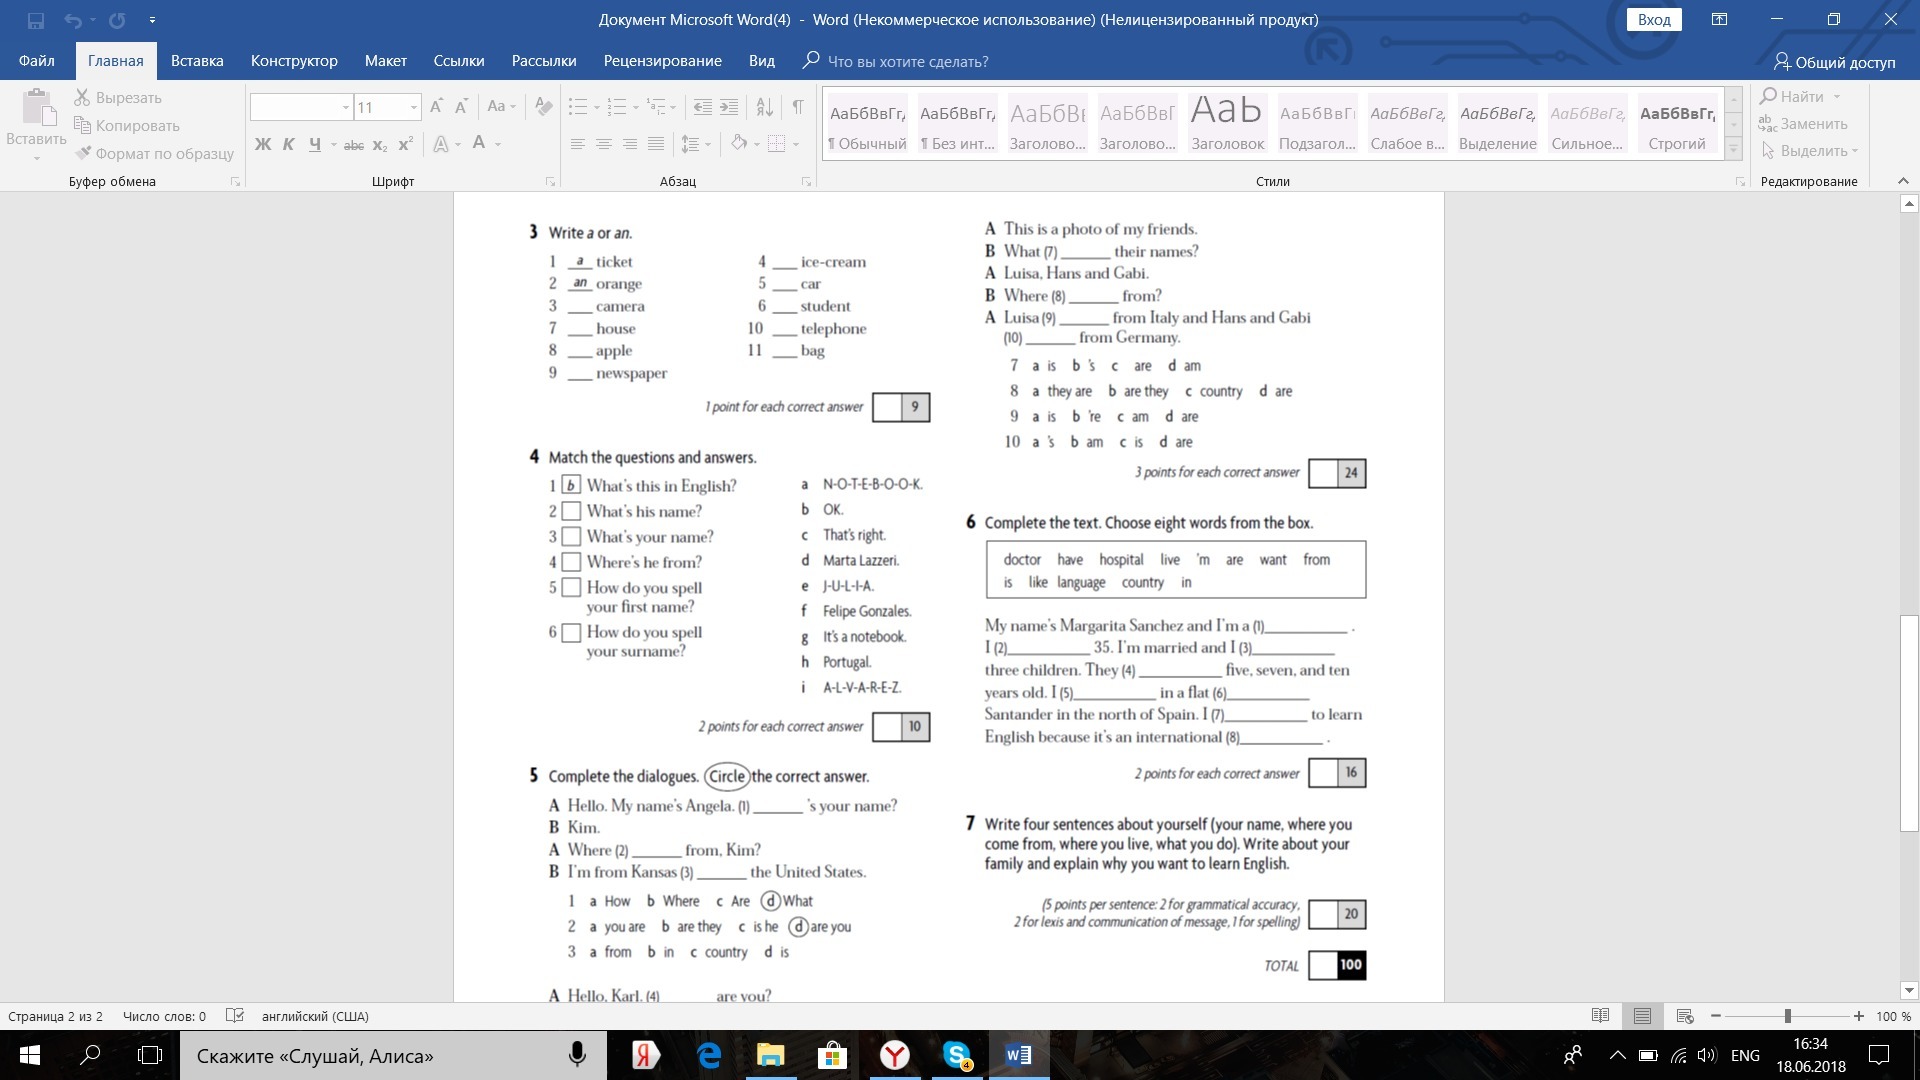The image size is (1920, 1080).
Task: Click Копировать (copy)
Action: tap(127, 126)
